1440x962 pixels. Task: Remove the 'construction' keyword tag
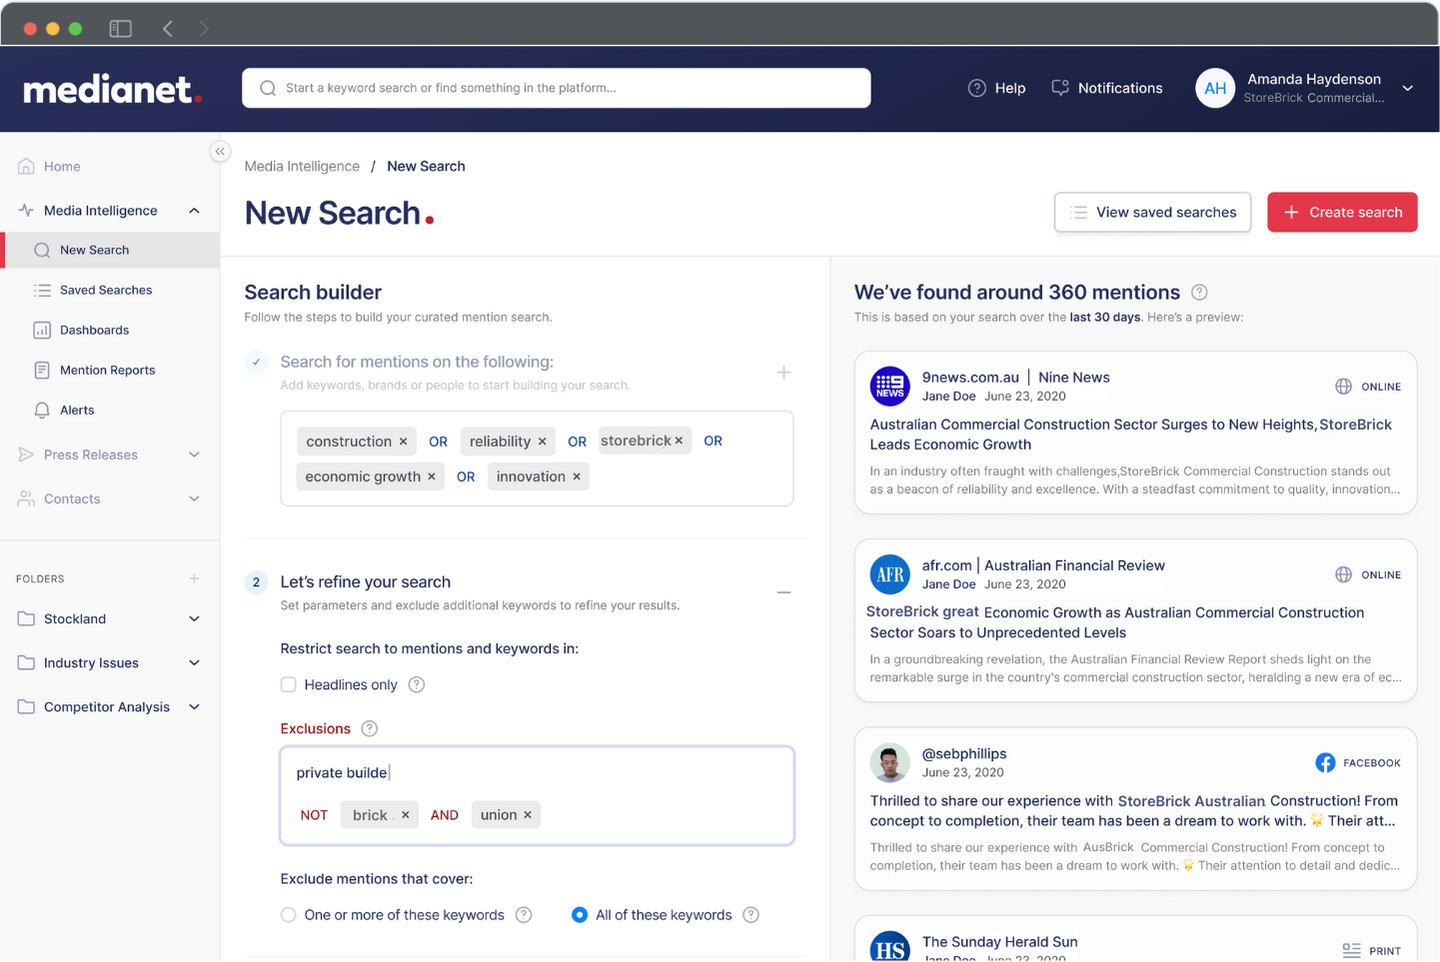point(403,441)
